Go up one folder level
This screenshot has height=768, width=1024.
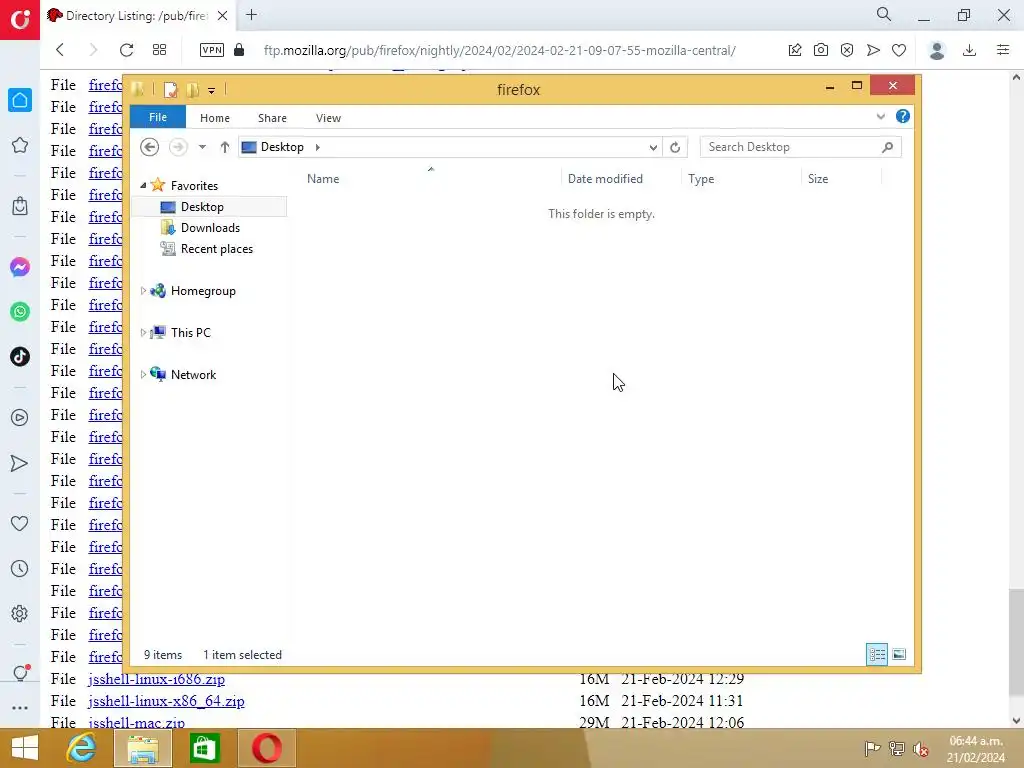tap(225, 147)
